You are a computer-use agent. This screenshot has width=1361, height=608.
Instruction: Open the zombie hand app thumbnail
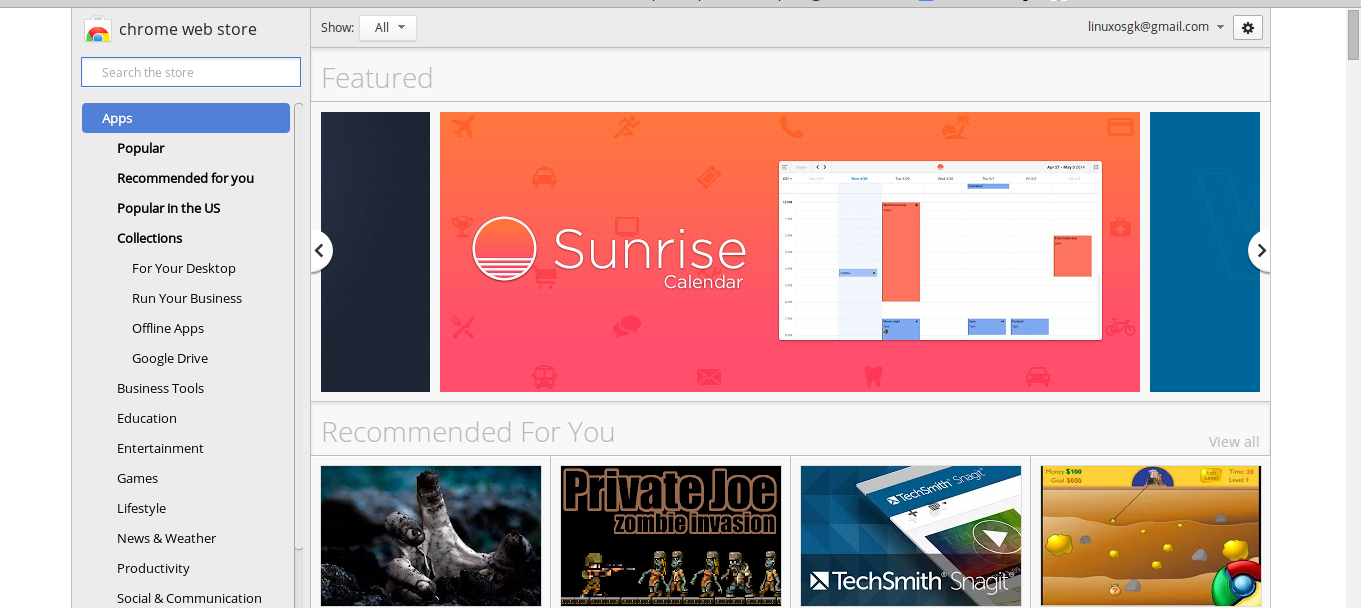tap(431, 536)
